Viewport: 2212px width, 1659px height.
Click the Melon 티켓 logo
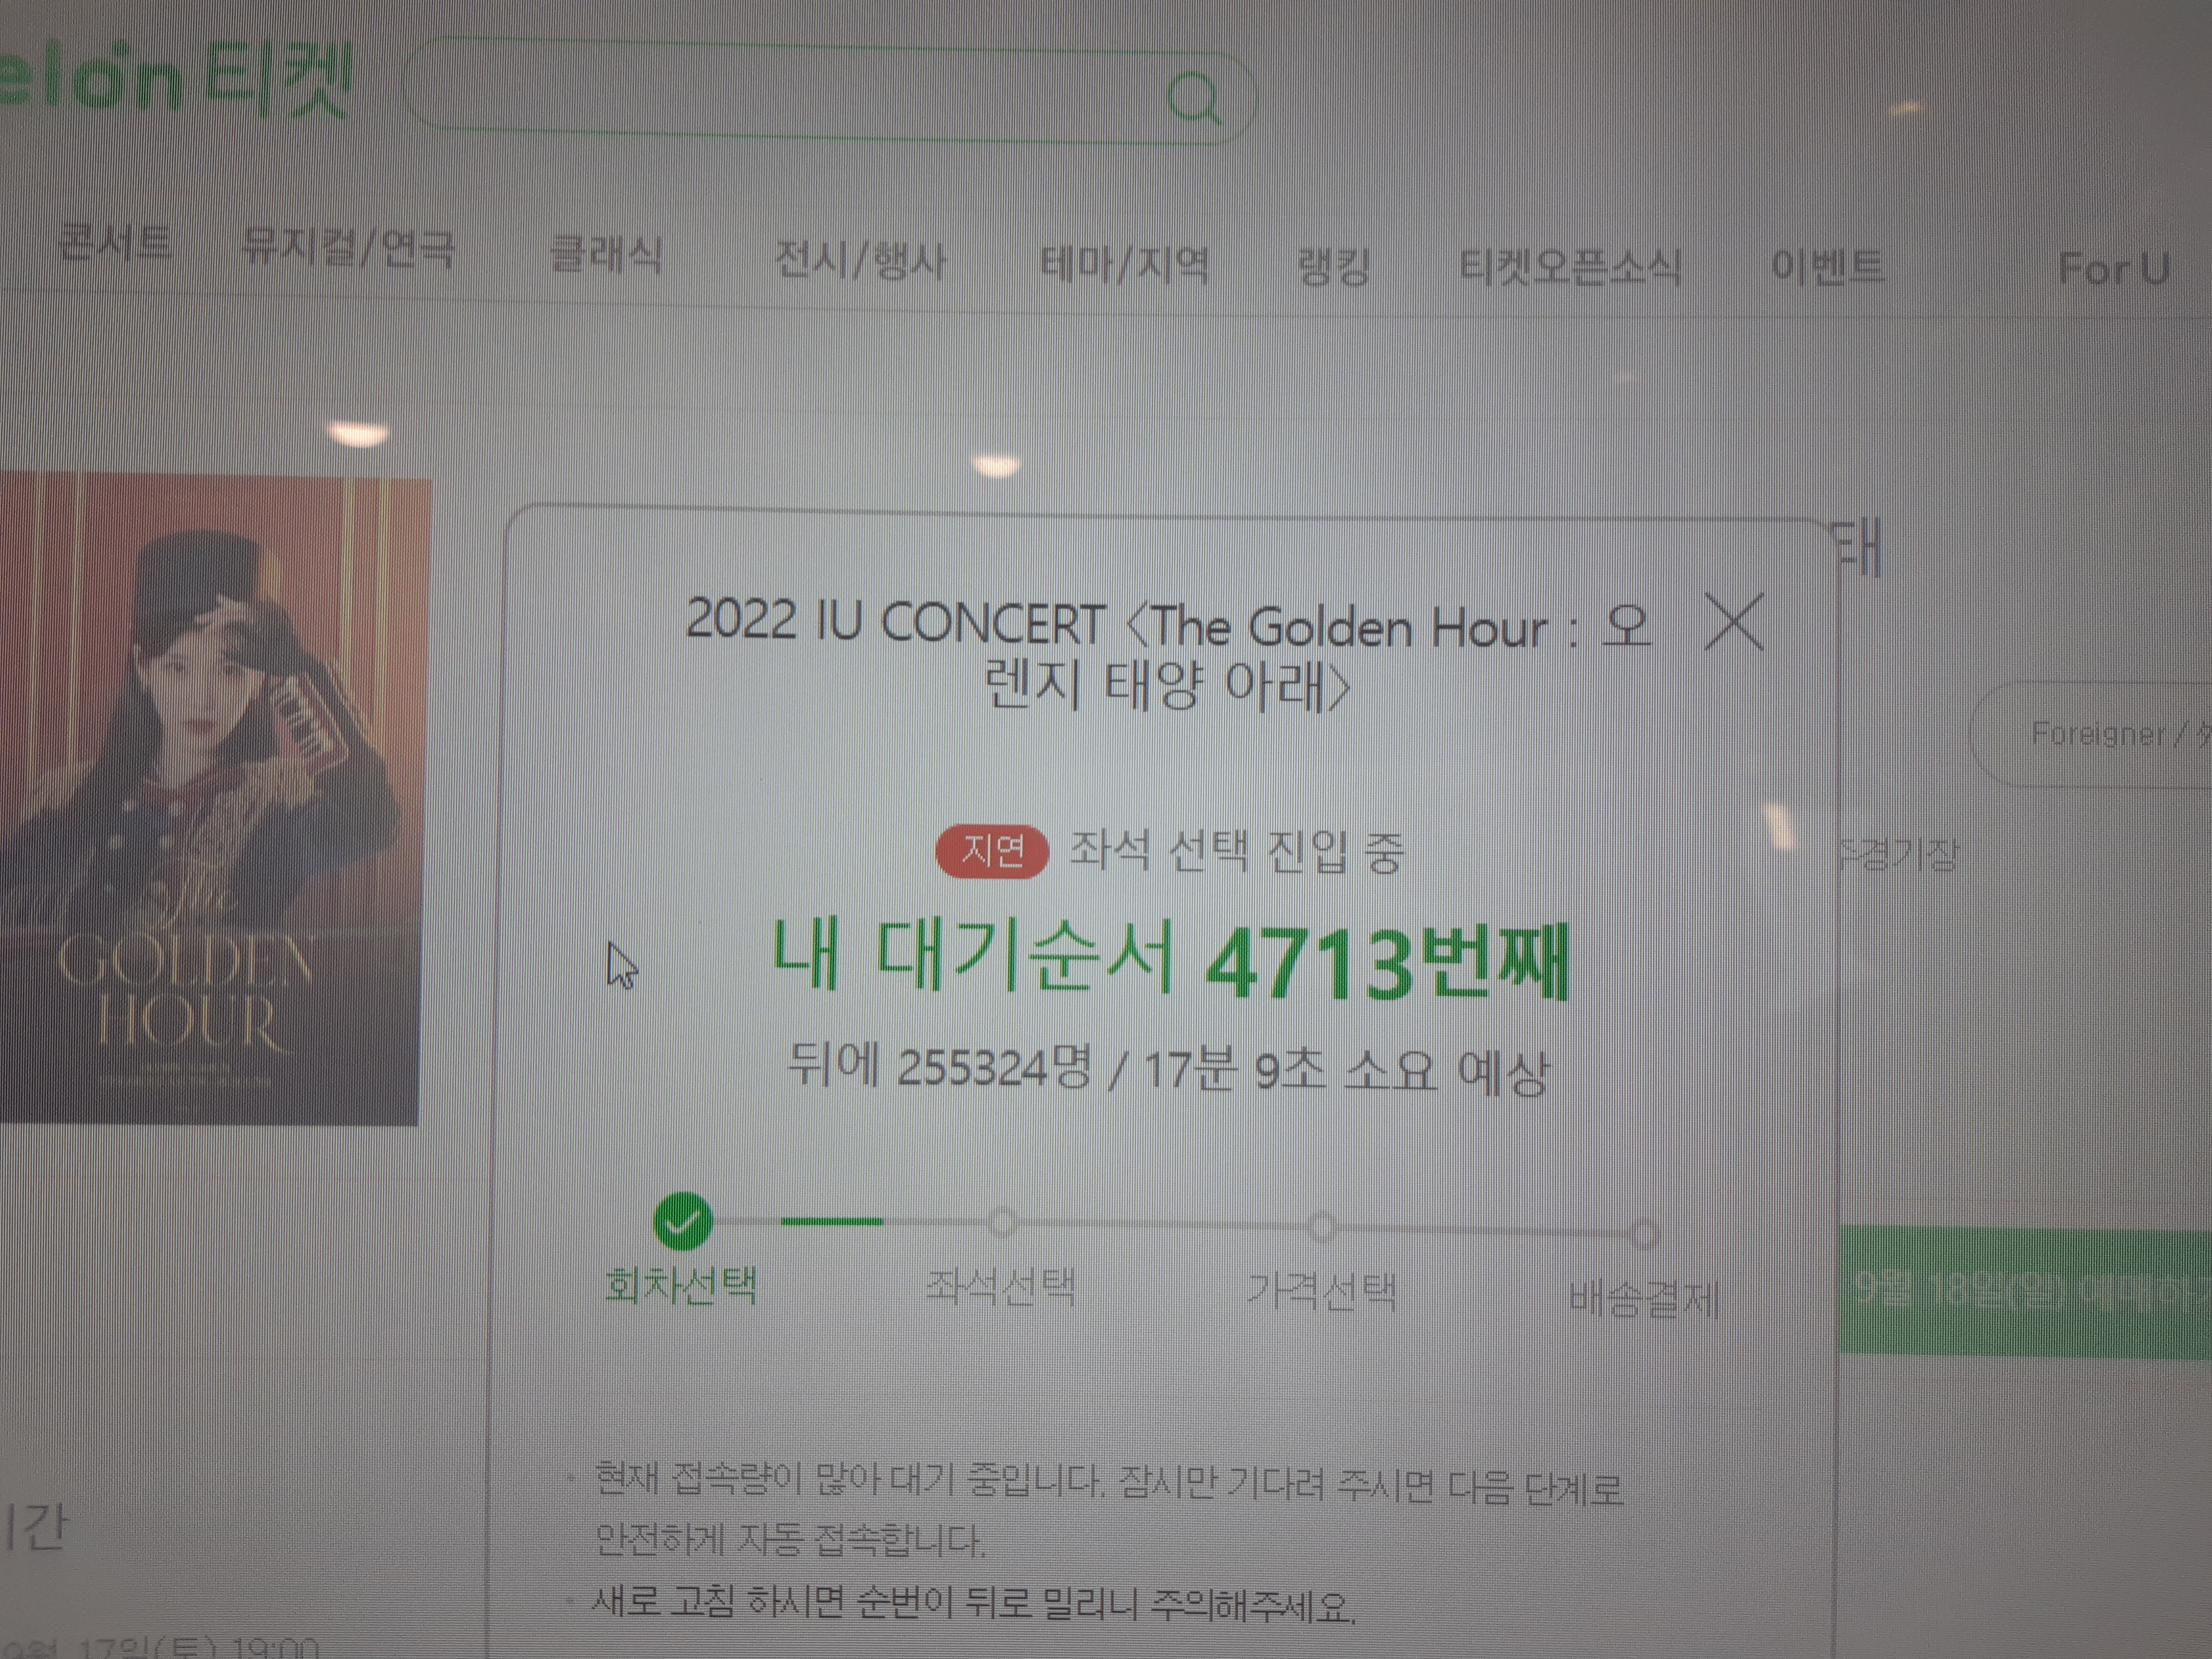pyautogui.click(x=175, y=80)
